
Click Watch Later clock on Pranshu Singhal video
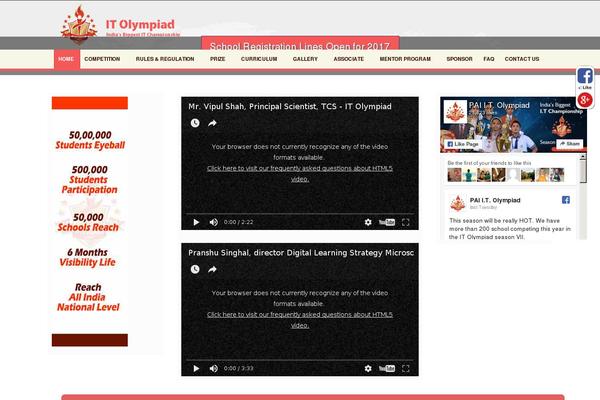point(195,269)
